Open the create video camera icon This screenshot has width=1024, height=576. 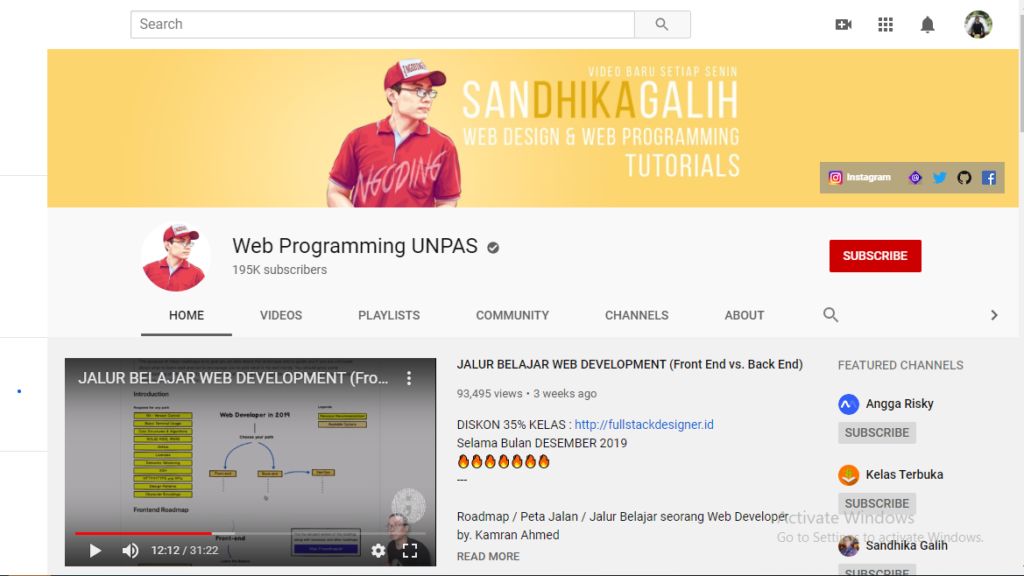pos(843,25)
